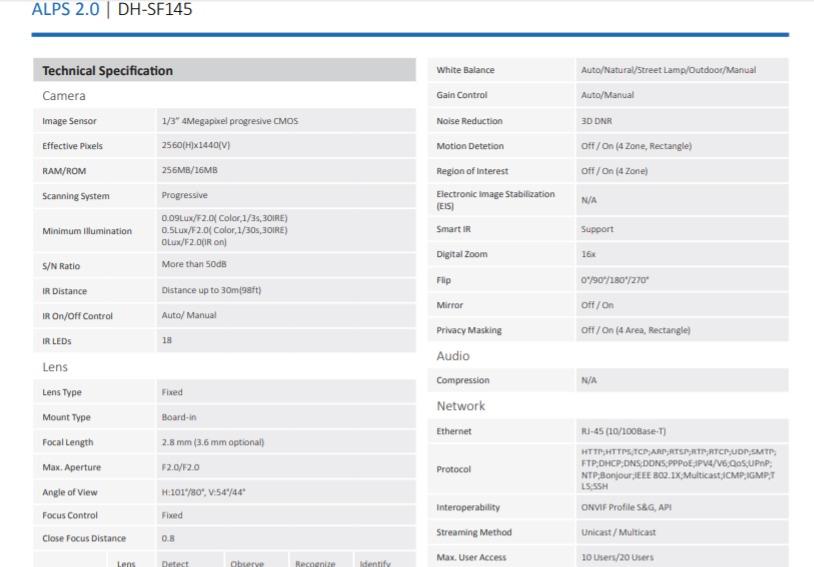This screenshot has width=814, height=567.
Task: Select the '16x' zoom value
Action: coord(589,254)
